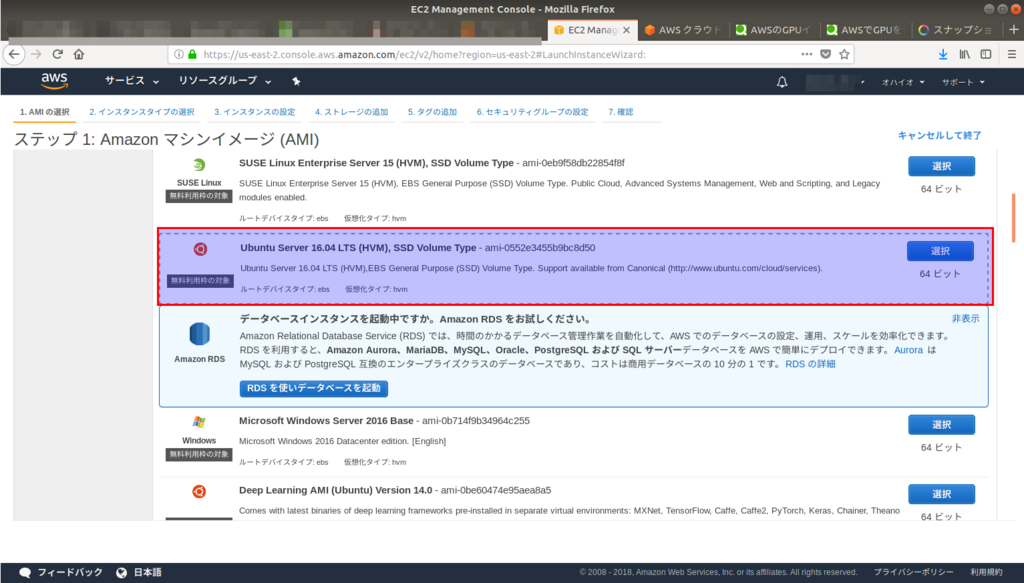Switch to the AWS クラウド browser tab
This screenshot has width=1024, height=583.
(682, 30)
